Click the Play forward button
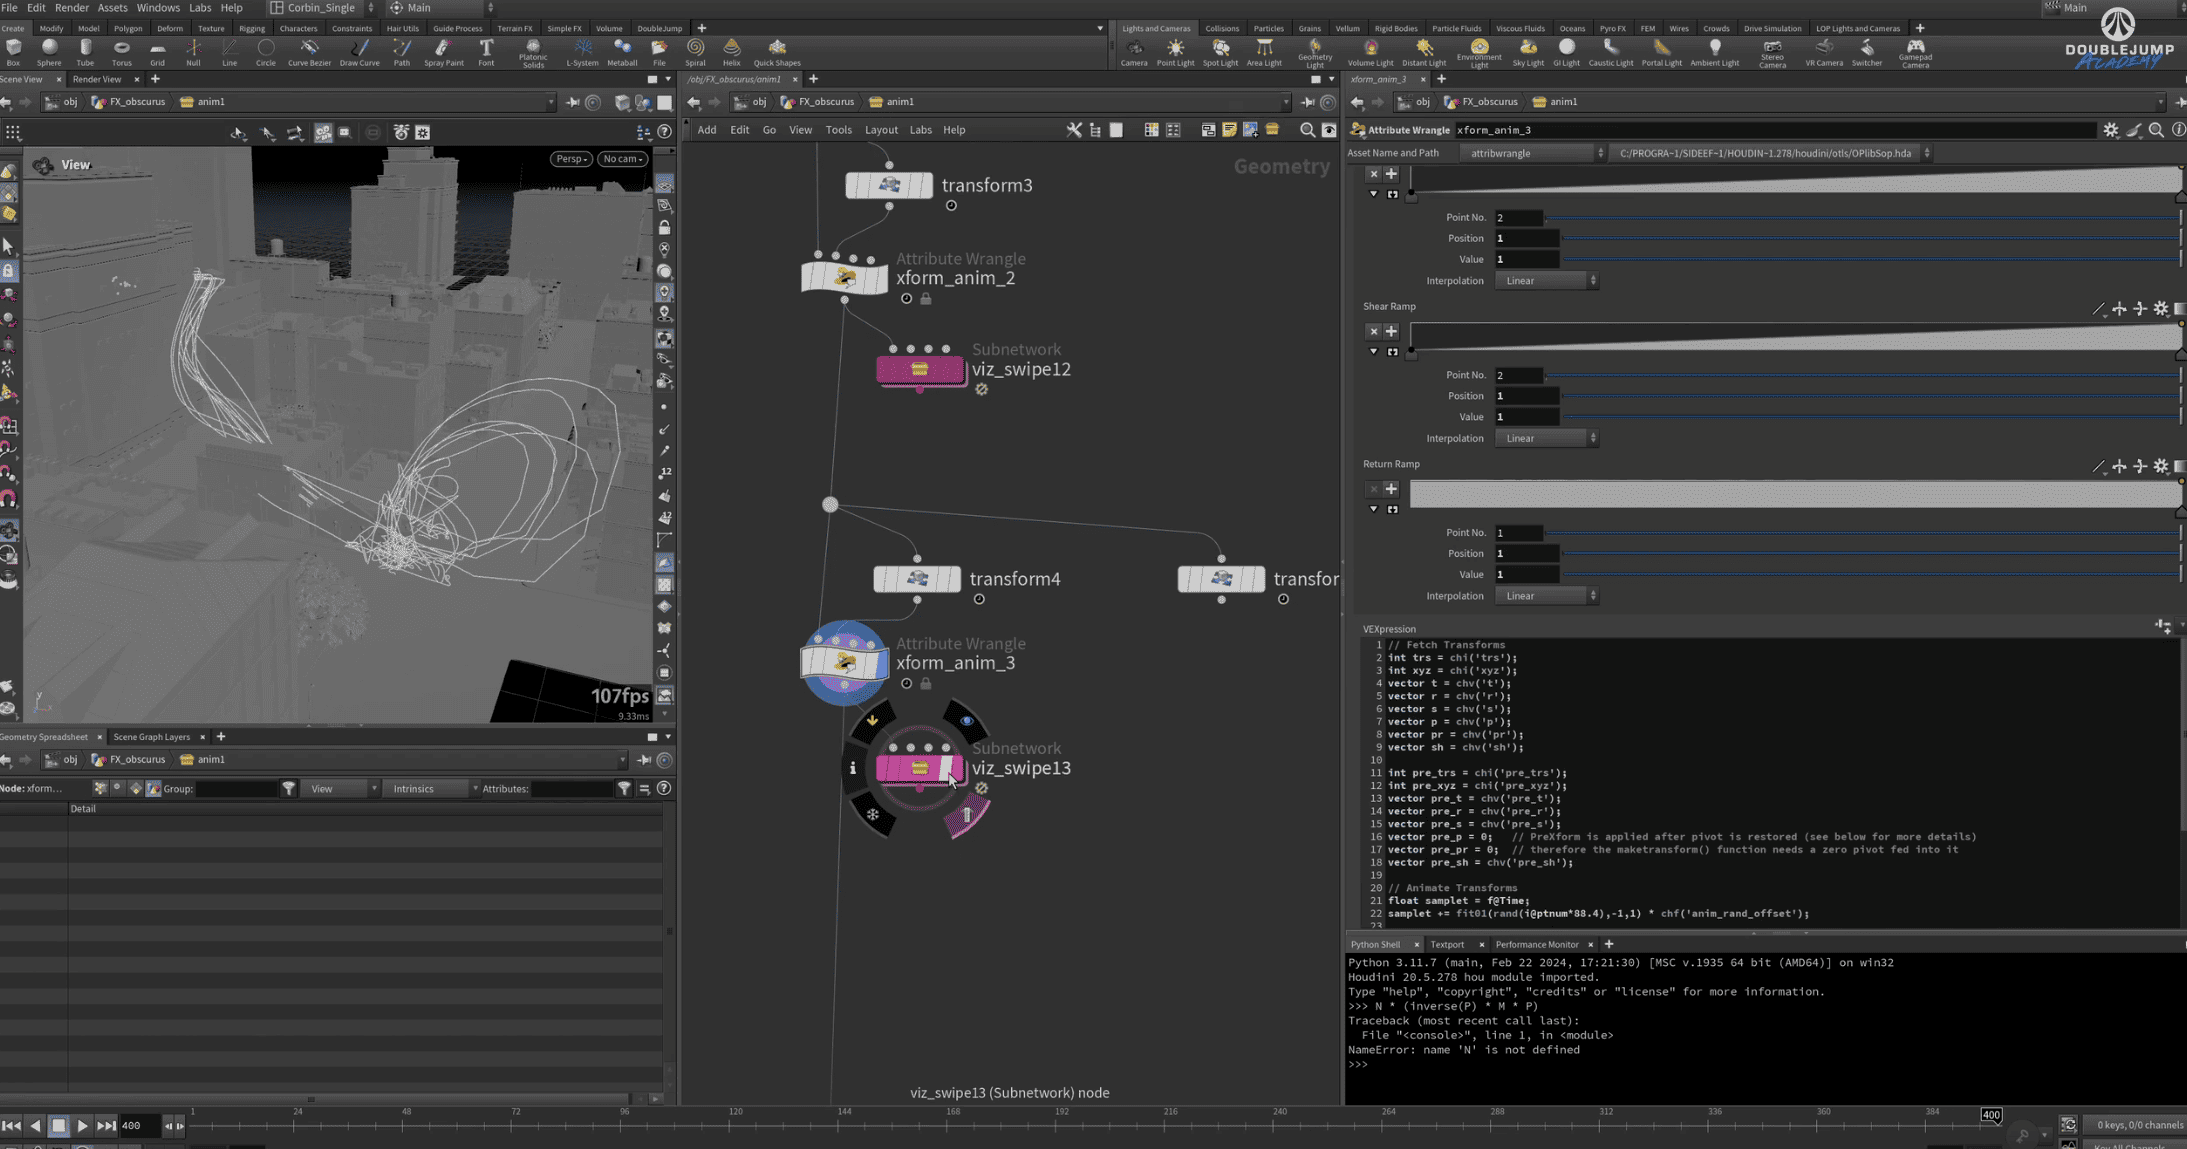Image resolution: width=2187 pixels, height=1149 pixels. 83,1126
